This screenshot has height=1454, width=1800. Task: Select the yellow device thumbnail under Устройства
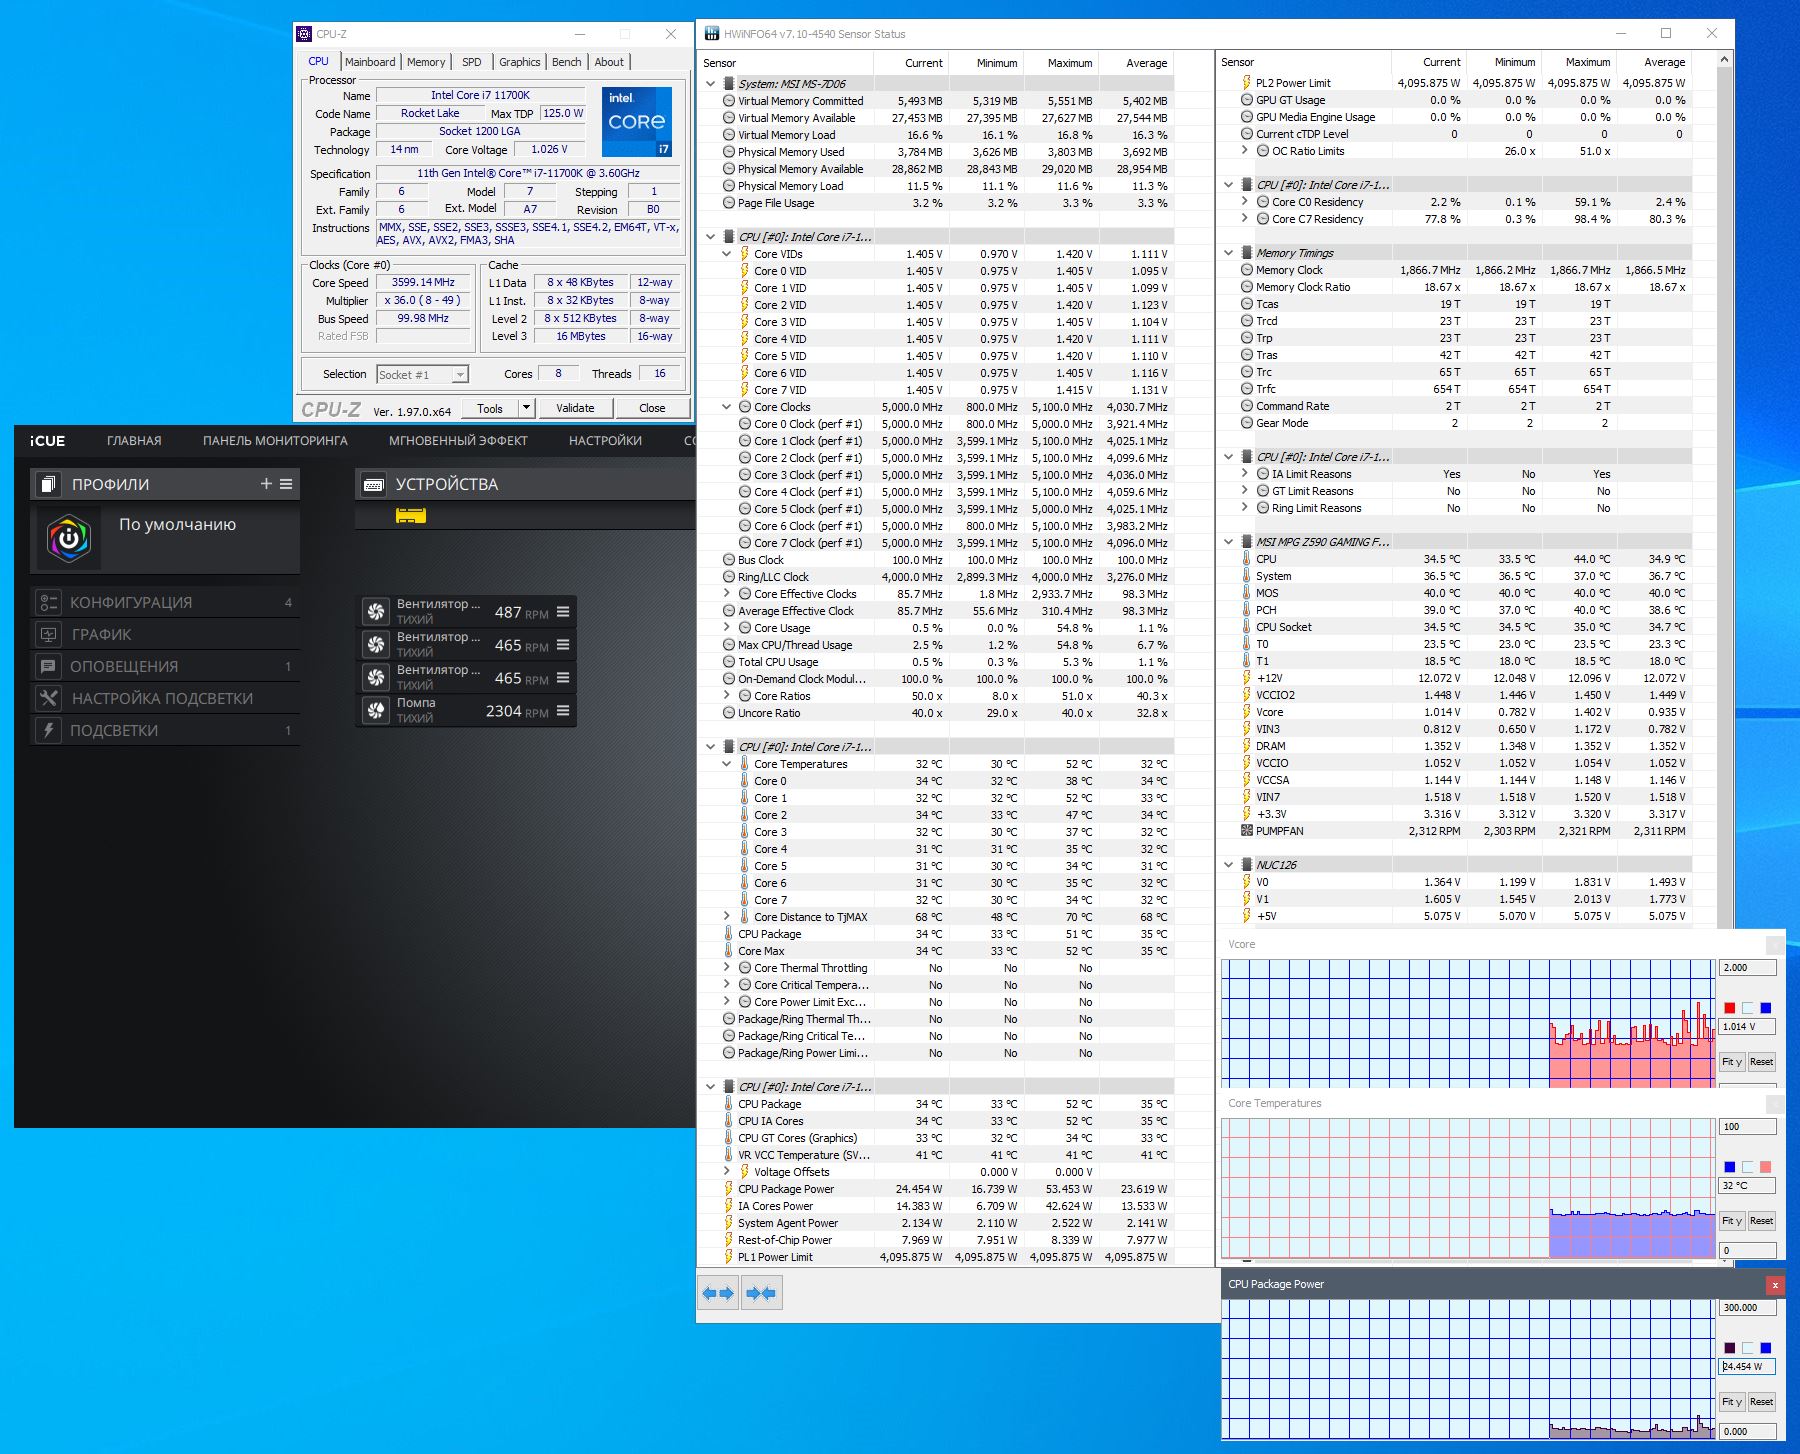(411, 515)
